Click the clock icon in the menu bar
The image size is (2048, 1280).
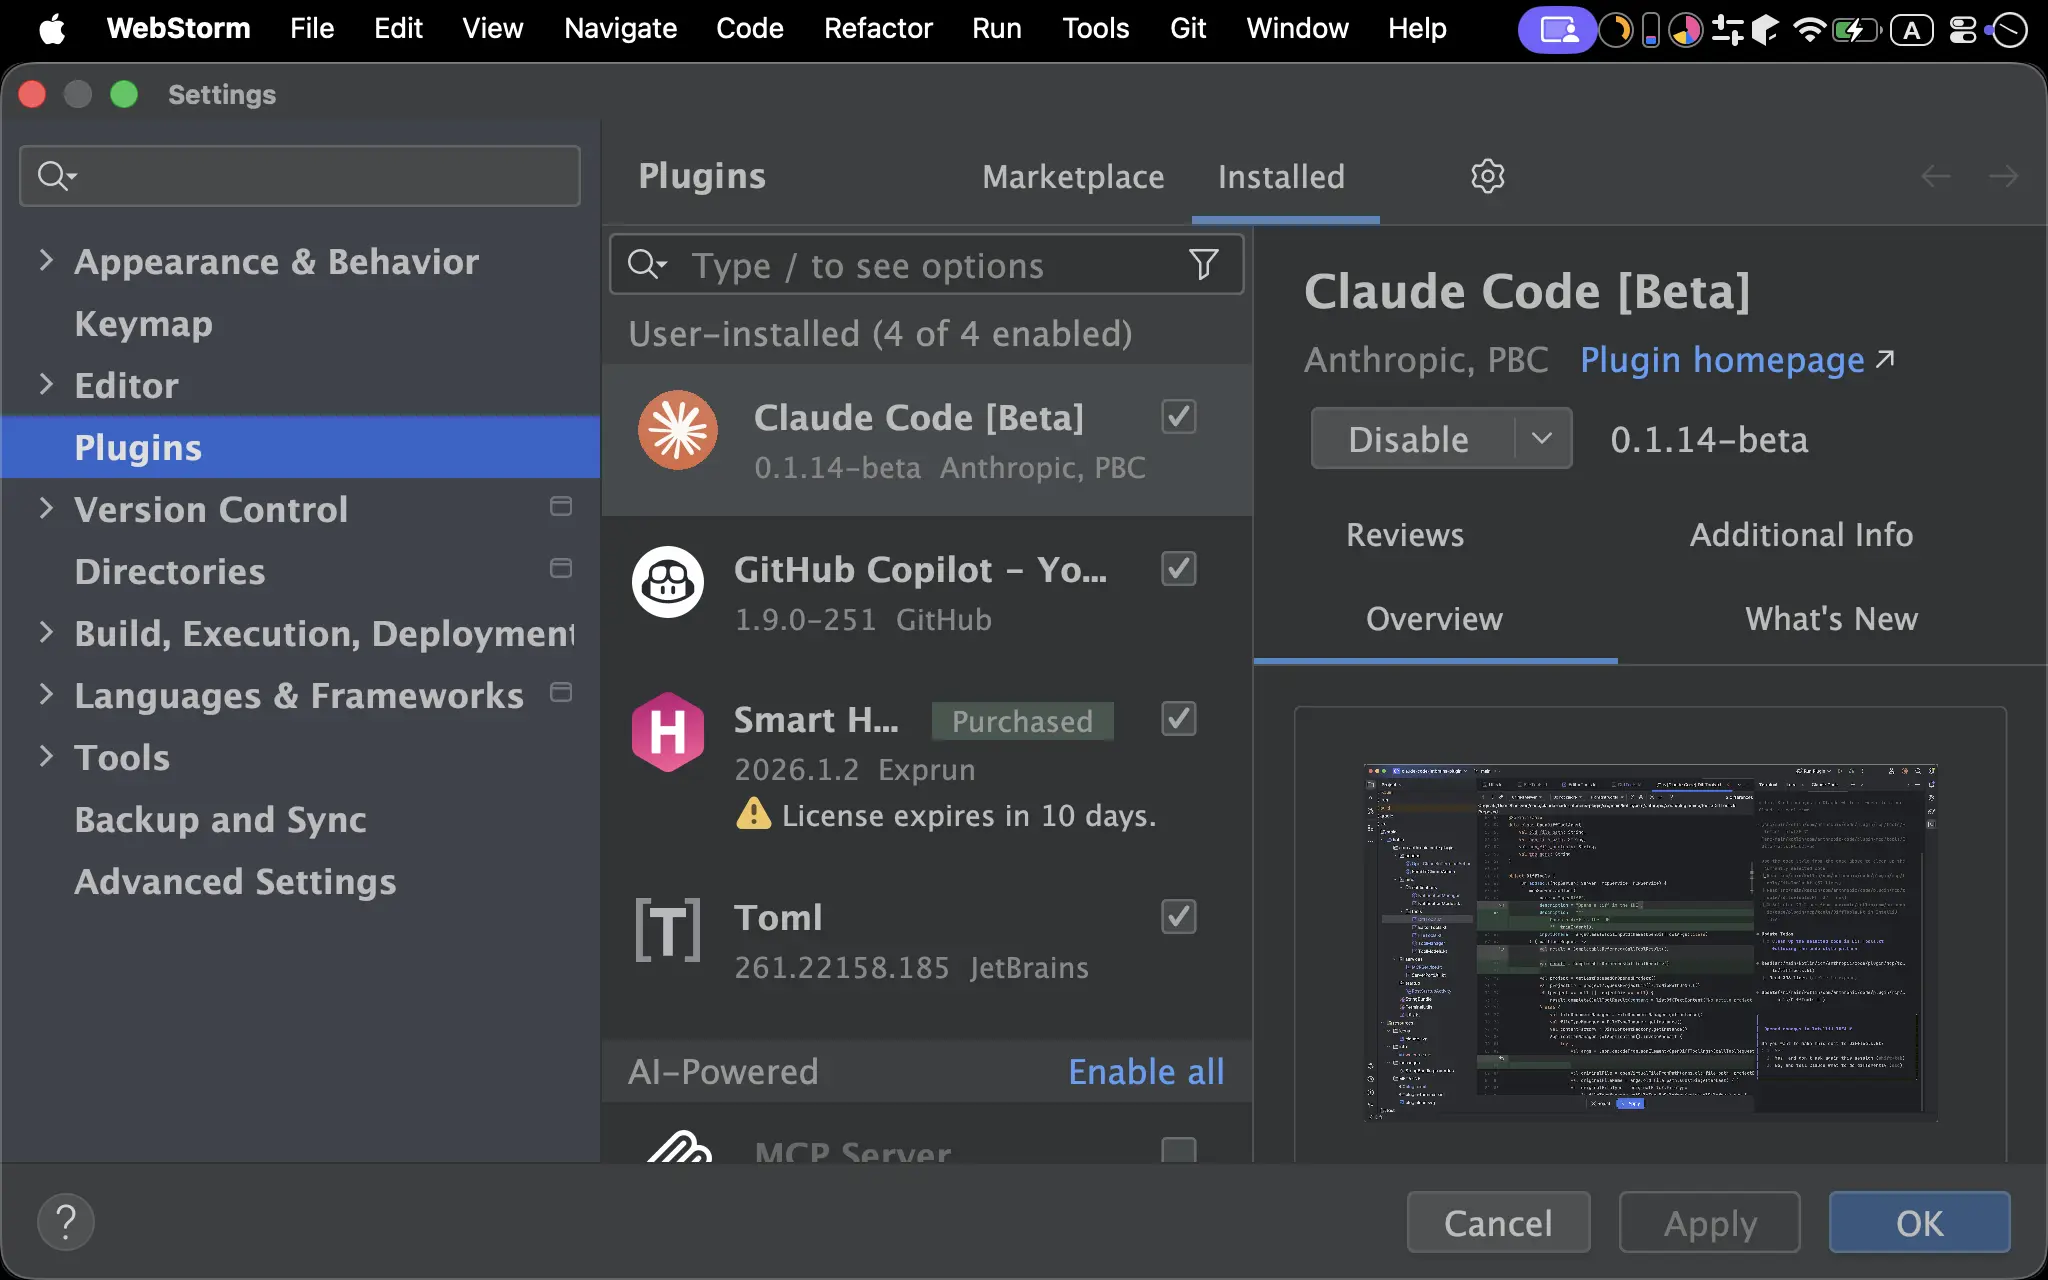point(2009,30)
